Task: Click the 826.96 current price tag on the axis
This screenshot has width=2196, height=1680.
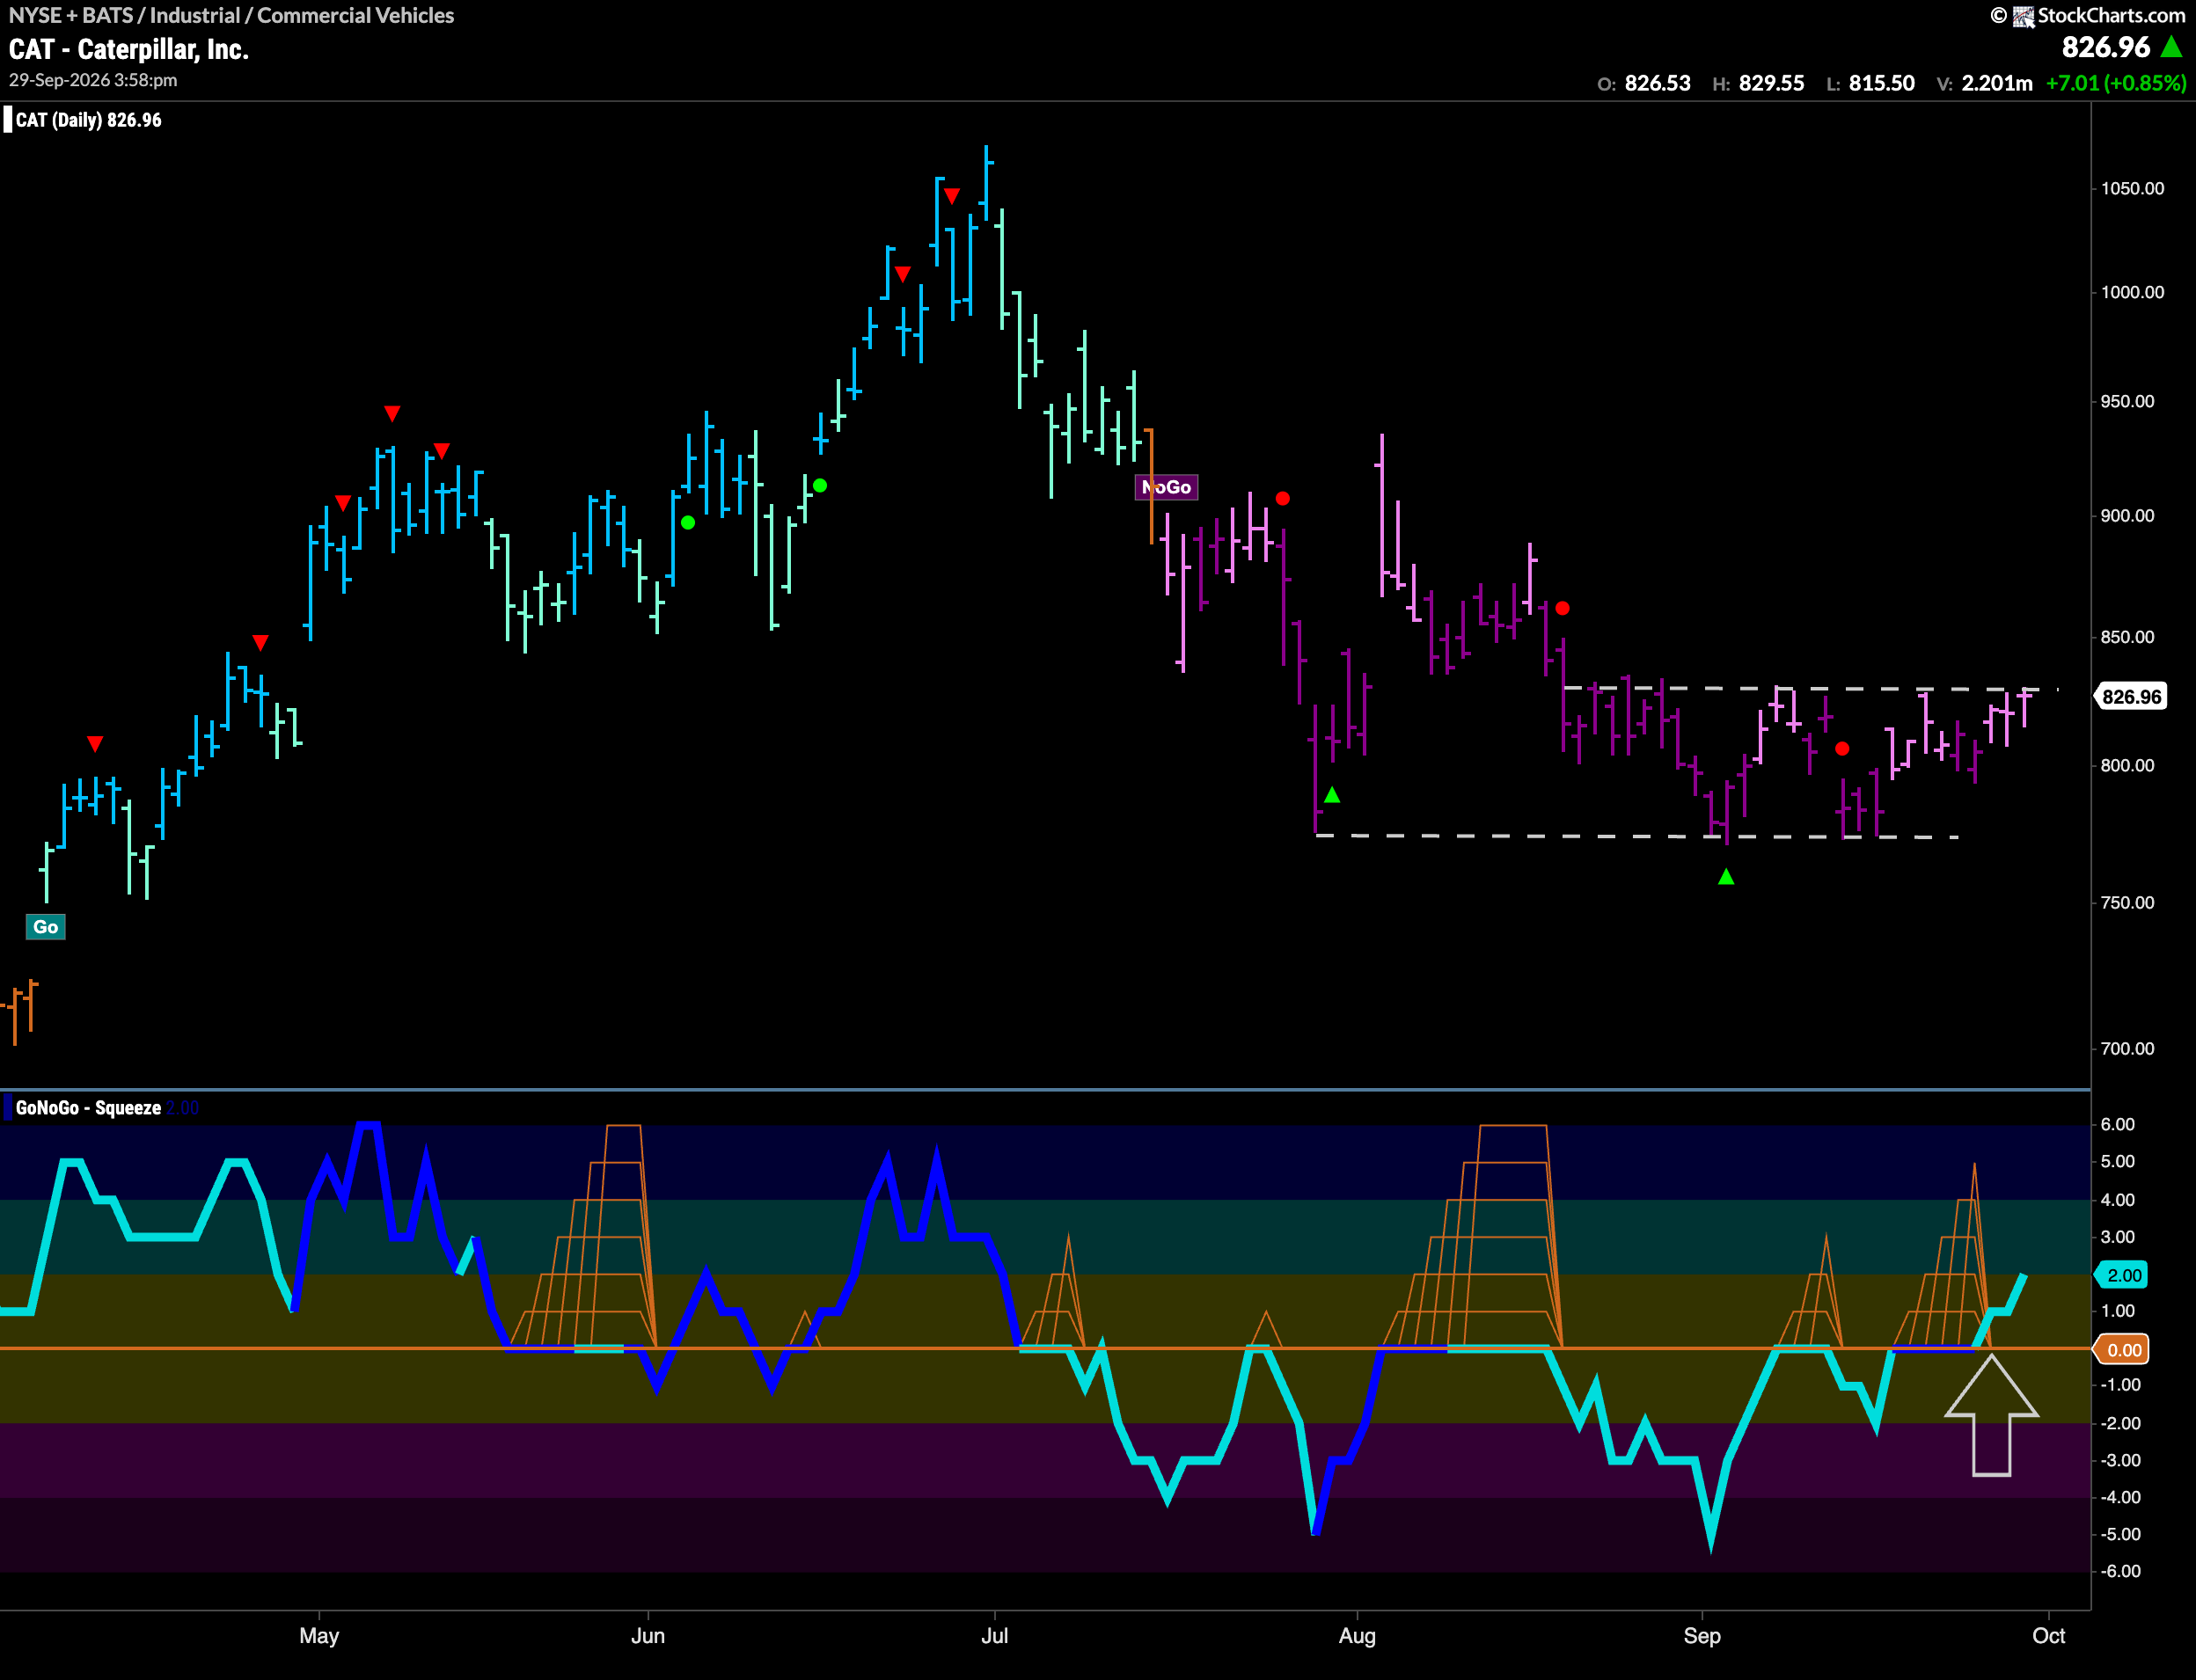Action: click(2131, 696)
